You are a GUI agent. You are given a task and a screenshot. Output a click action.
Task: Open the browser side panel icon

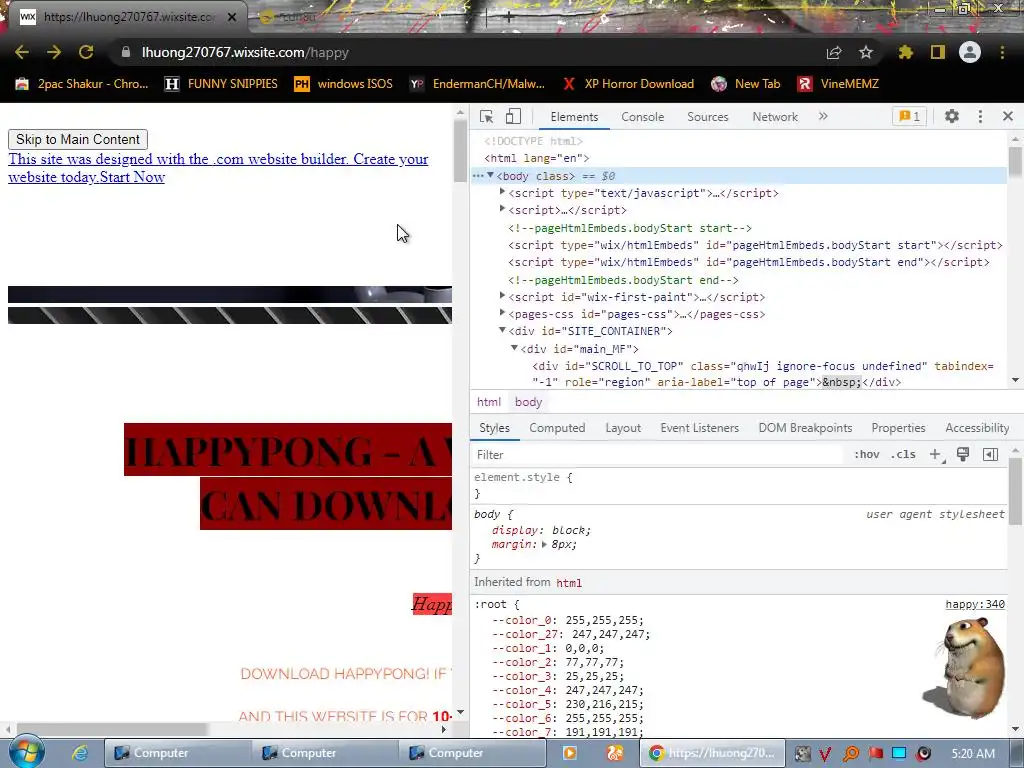tap(938, 52)
